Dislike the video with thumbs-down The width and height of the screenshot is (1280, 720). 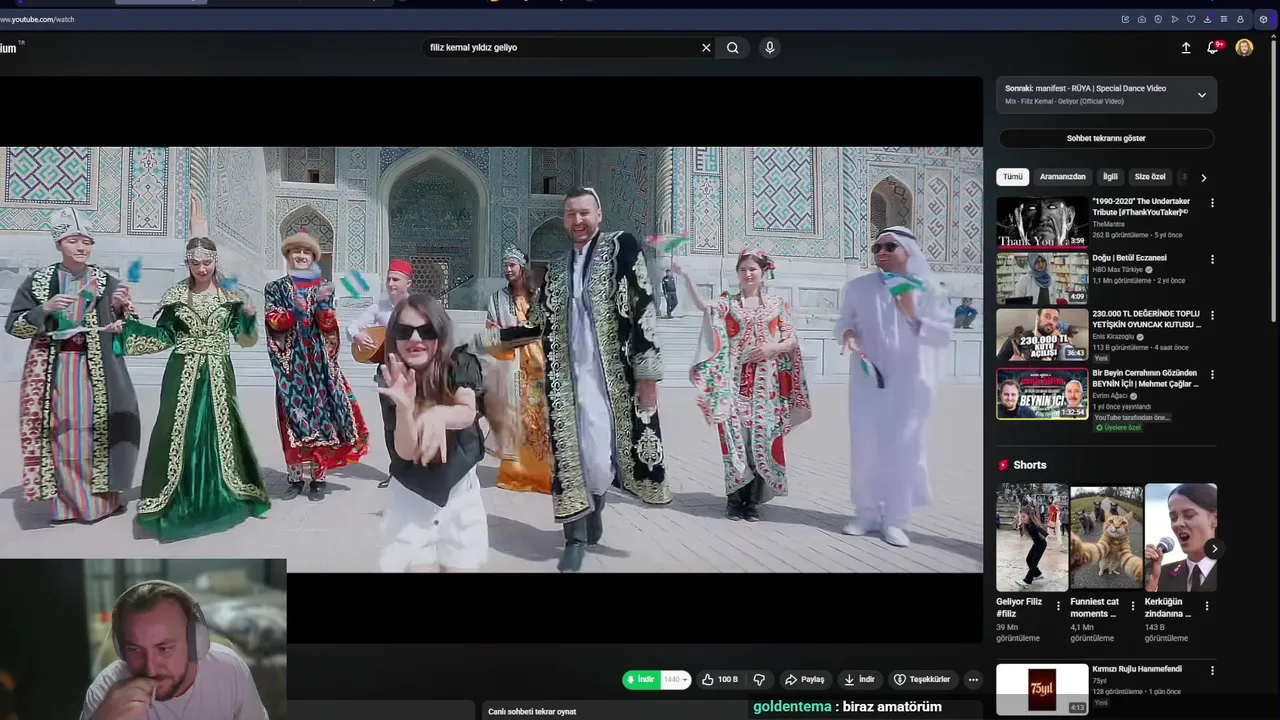(x=759, y=680)
